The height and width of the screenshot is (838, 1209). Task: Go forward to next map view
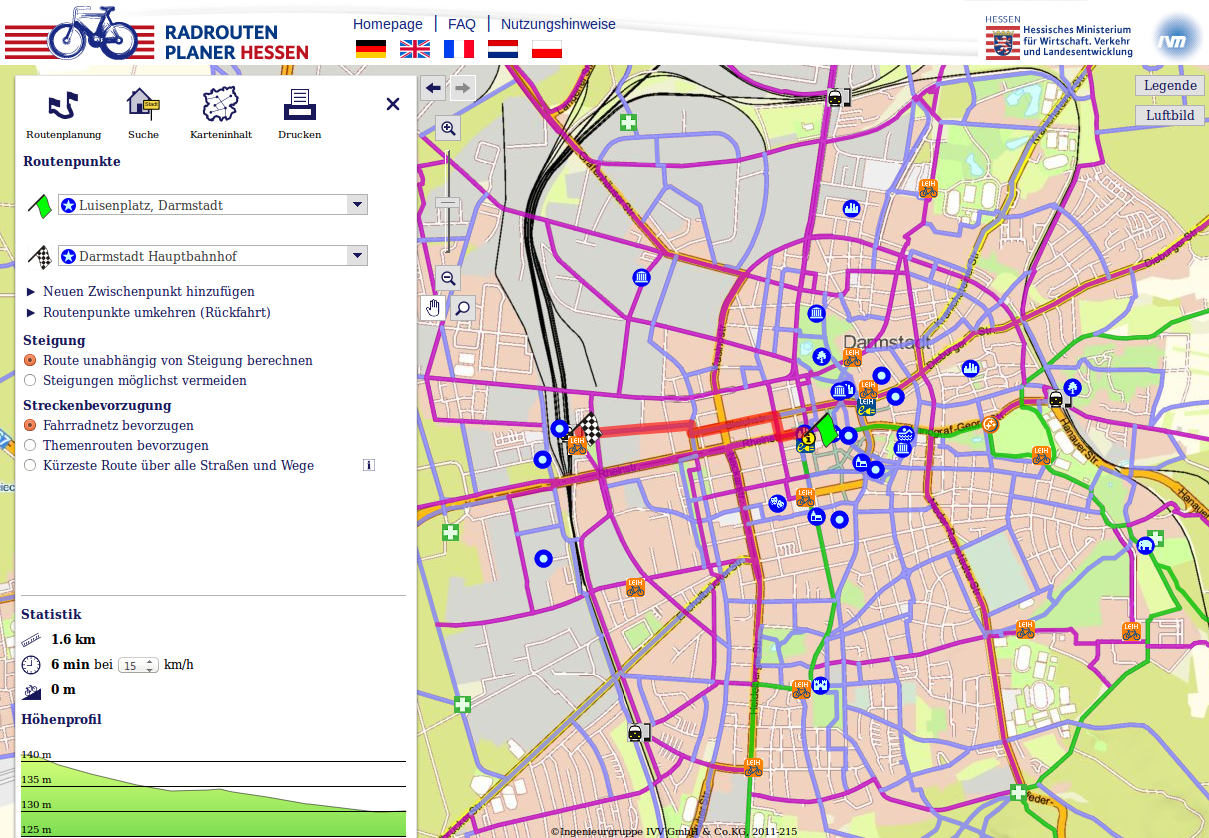pyautogui.click(x=462, y=88)
